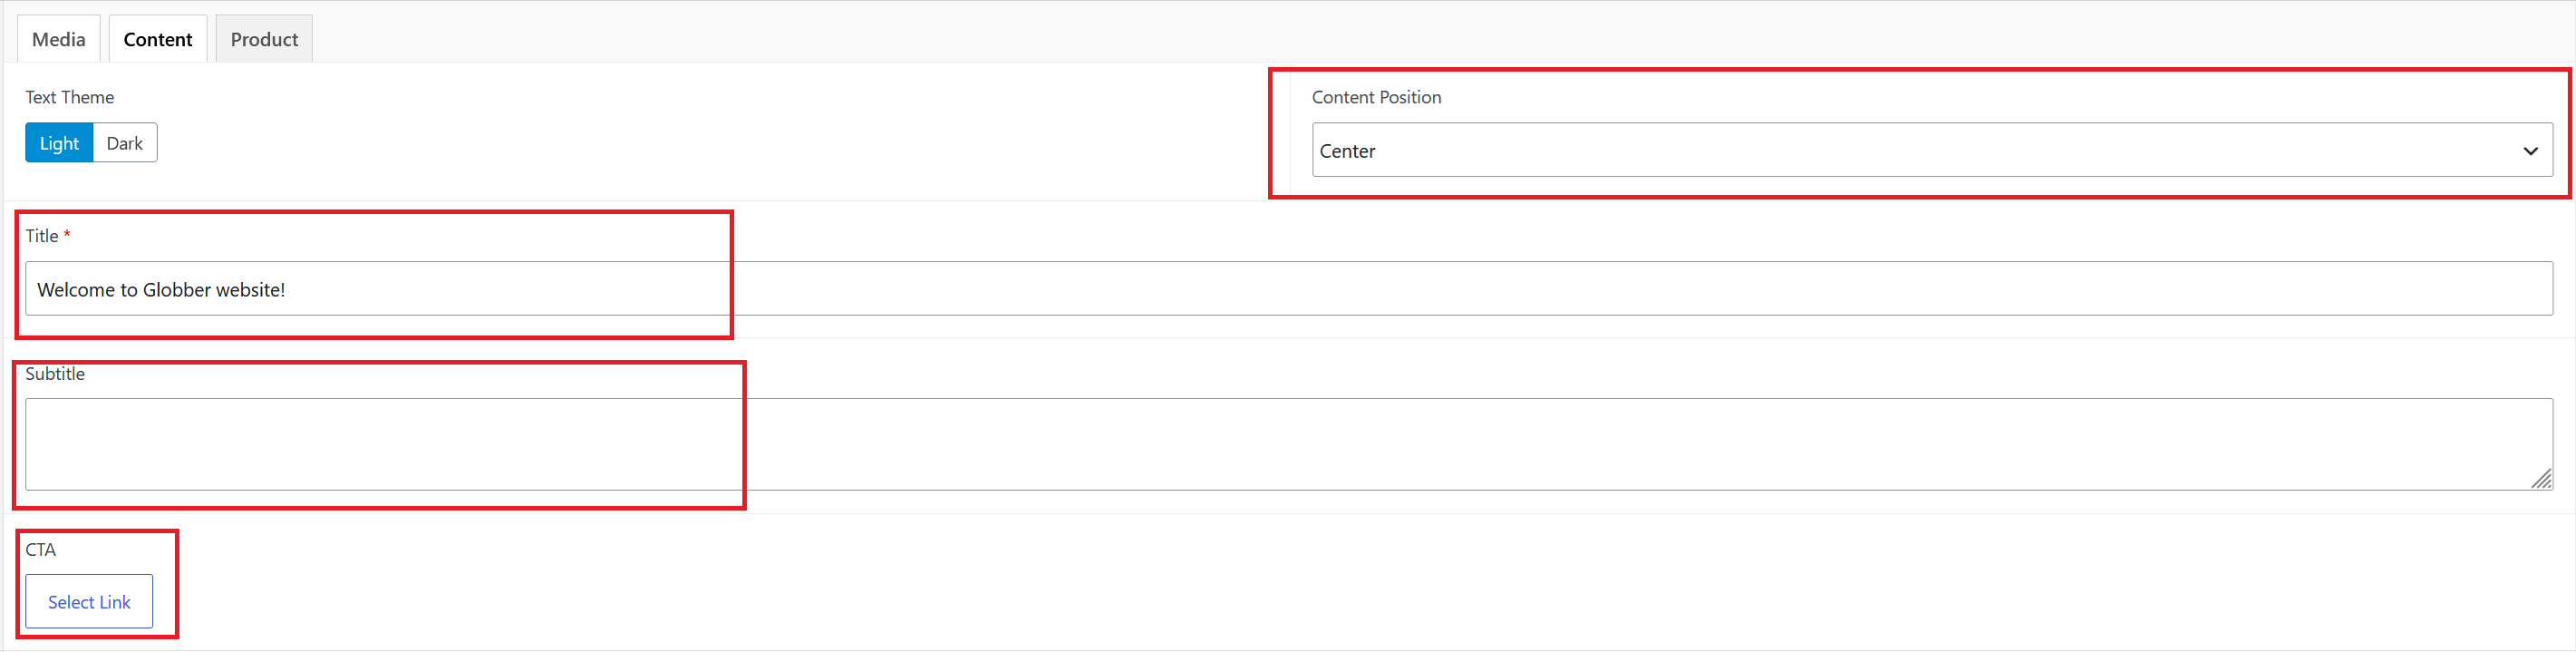Click the chevron arrow on Content Position

coord(2530,151)
